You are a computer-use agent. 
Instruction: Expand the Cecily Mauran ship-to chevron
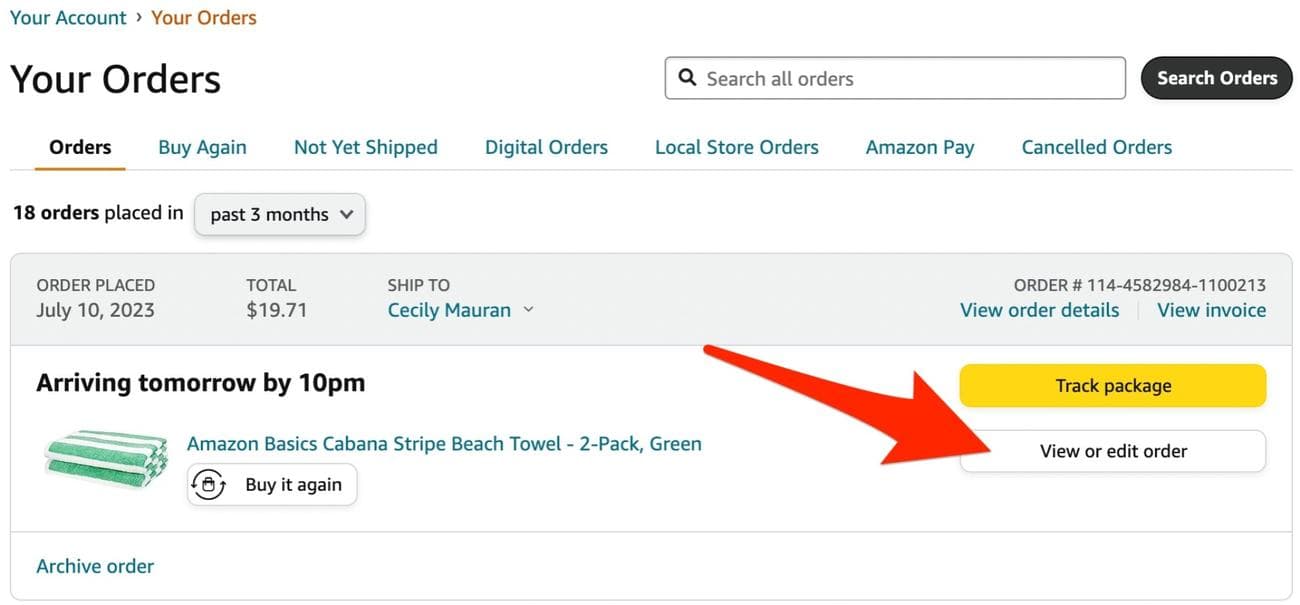(528, 310)
